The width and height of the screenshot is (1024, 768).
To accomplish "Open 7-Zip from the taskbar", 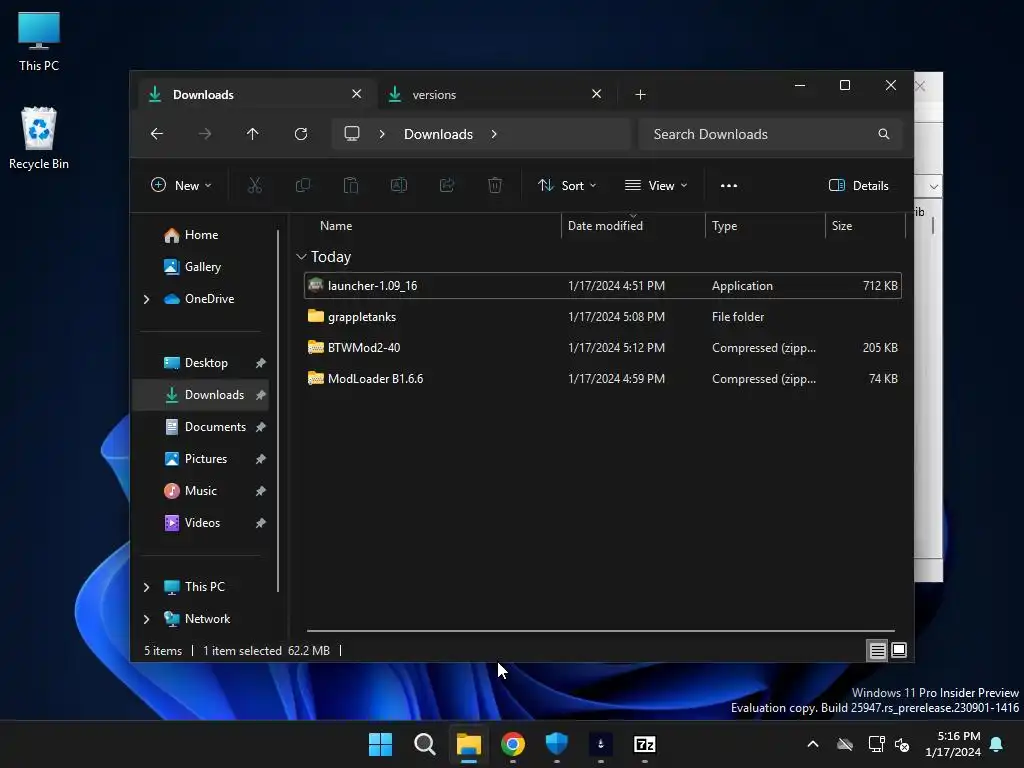I will 645,744.
